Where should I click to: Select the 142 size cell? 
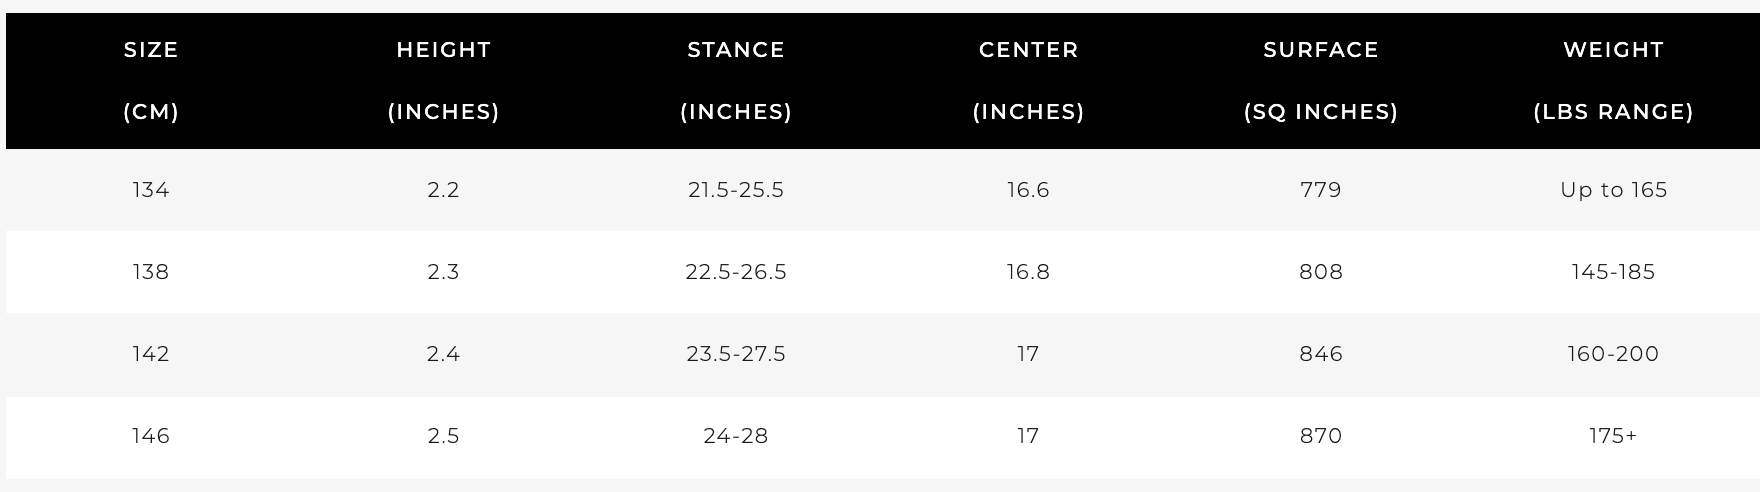tap(151, 354)
